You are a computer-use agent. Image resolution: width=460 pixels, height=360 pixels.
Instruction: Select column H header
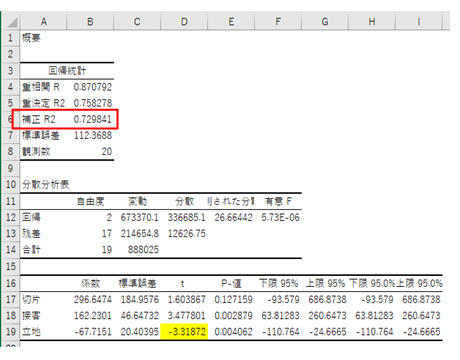(x=372, y=22)
